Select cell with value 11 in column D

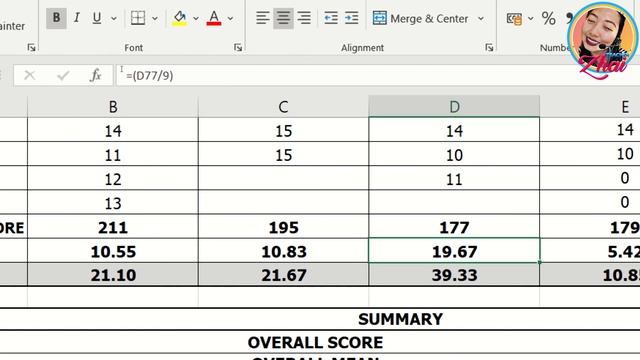pos(454,178)
